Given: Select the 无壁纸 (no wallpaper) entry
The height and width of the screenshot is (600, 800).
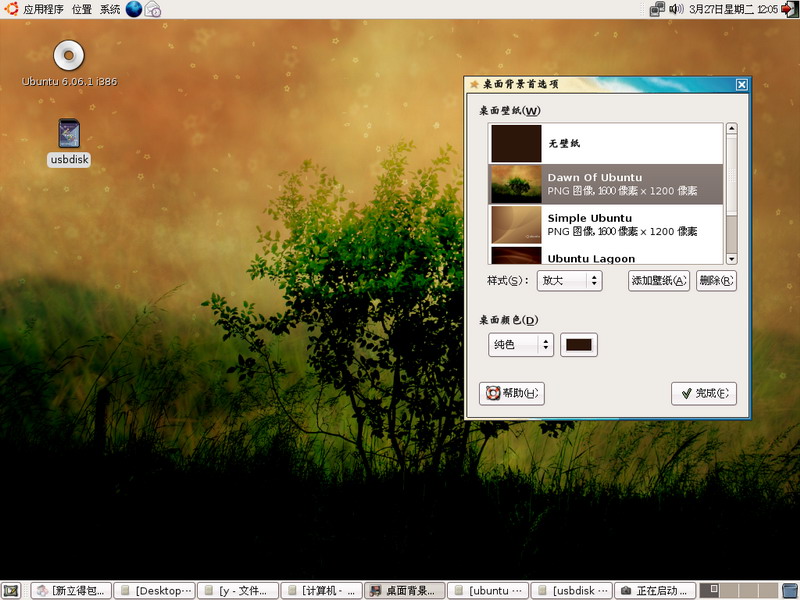Looking at the screenshot, I should click(606, 144).
